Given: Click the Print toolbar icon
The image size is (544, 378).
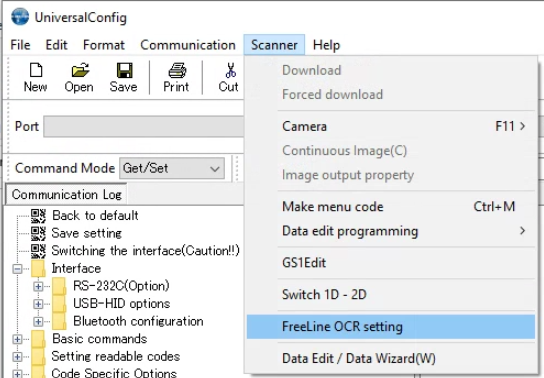Looking at the screenshot, I should [177, 70].
